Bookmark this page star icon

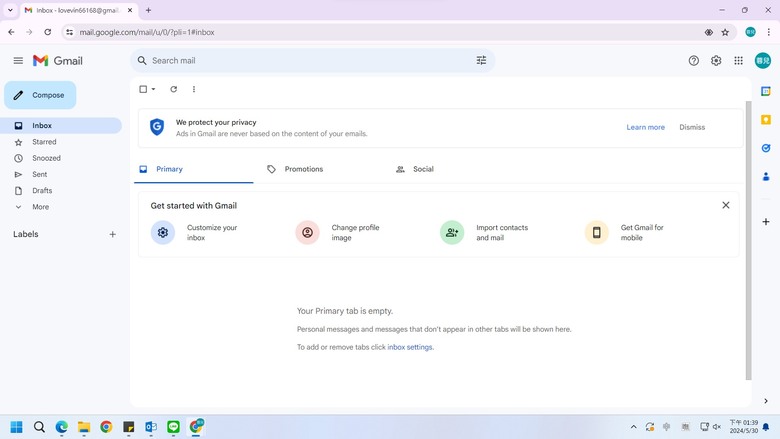[725, 32]
